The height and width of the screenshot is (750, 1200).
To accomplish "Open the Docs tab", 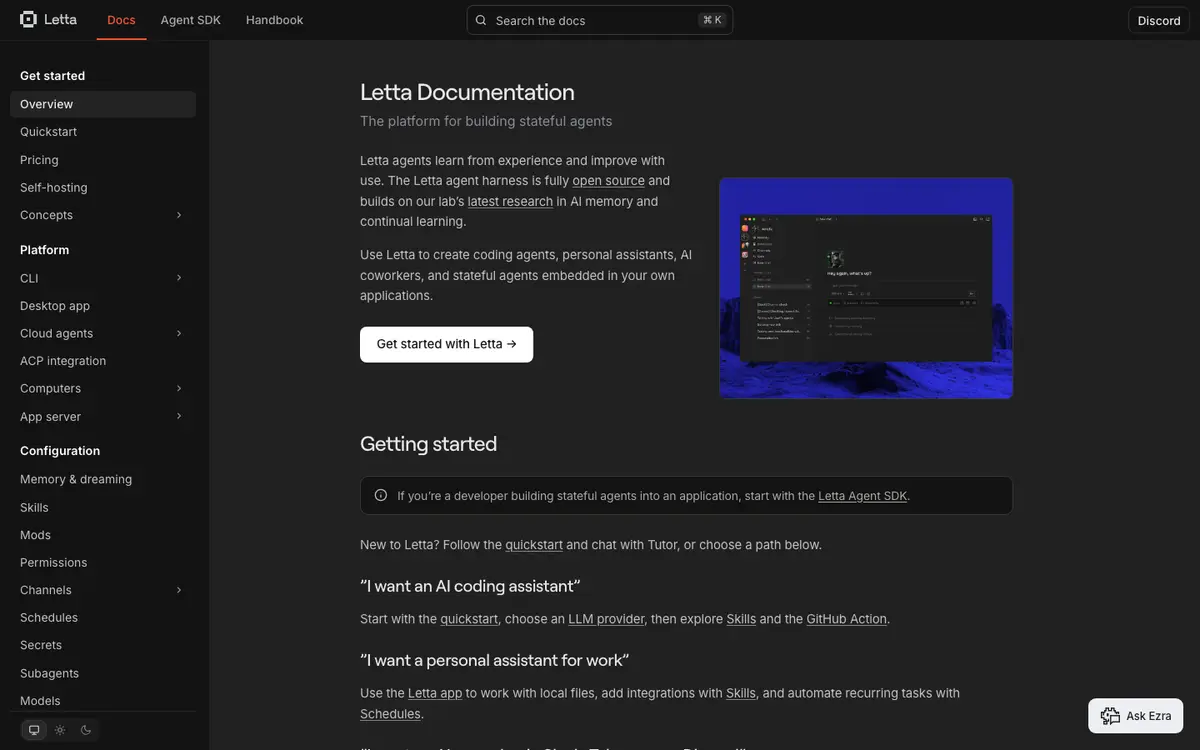I will [121, 20].
